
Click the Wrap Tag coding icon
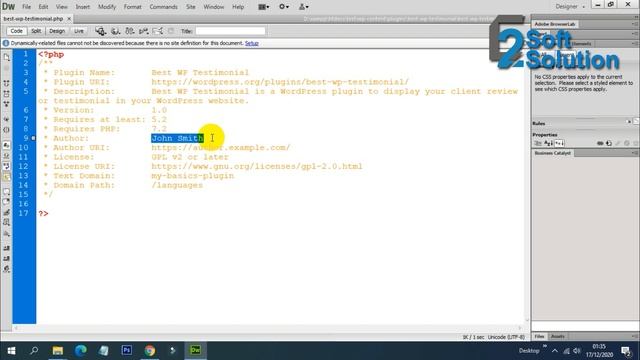click(x=7, y=213)
